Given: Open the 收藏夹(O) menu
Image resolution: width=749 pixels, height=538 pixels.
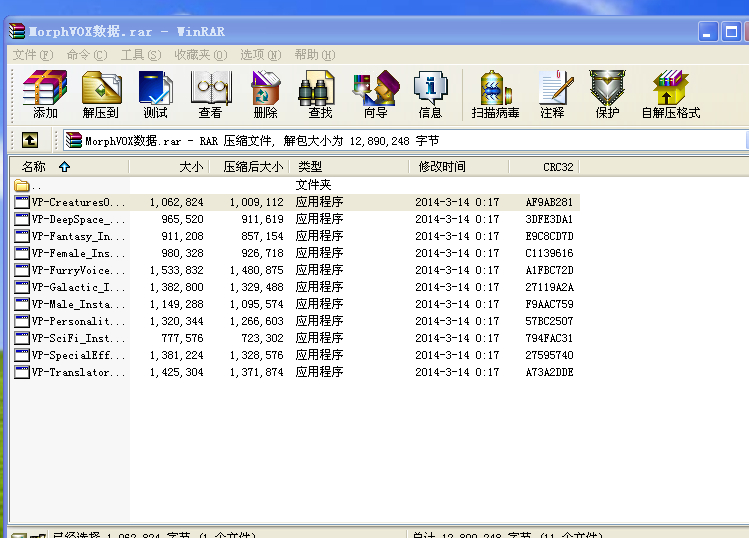Looking at the screenshot, I should pos(201,55).
